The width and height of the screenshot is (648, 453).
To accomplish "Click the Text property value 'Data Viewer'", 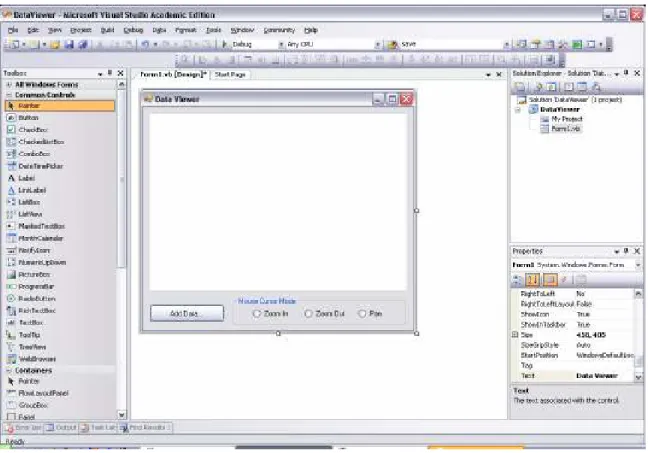I will [x=597, y=376].
